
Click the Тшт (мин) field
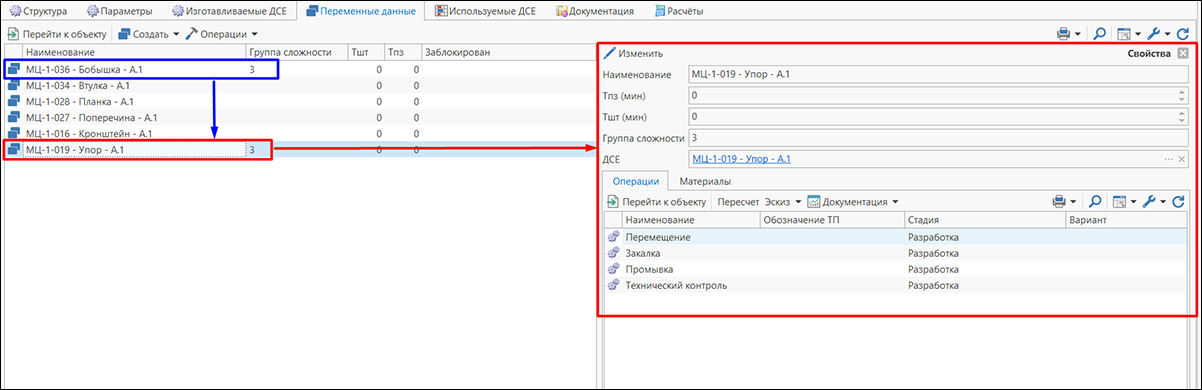pos(932,117)
